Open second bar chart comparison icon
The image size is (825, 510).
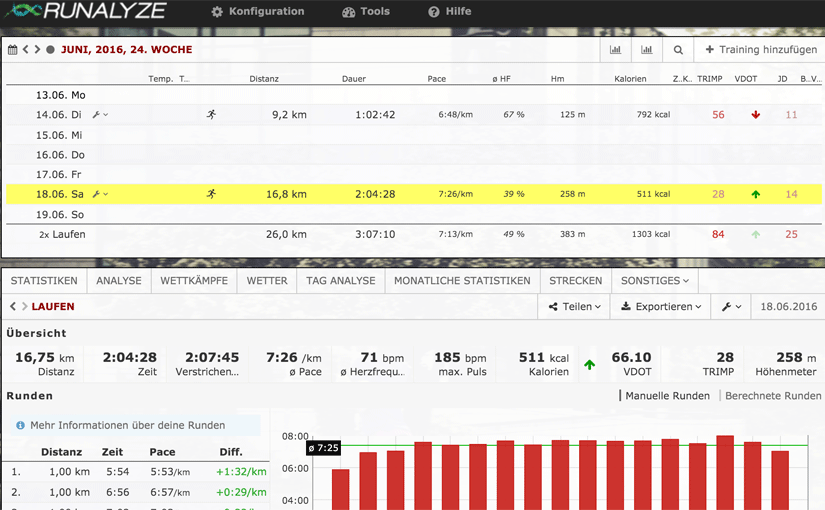[x=647, y=49]
